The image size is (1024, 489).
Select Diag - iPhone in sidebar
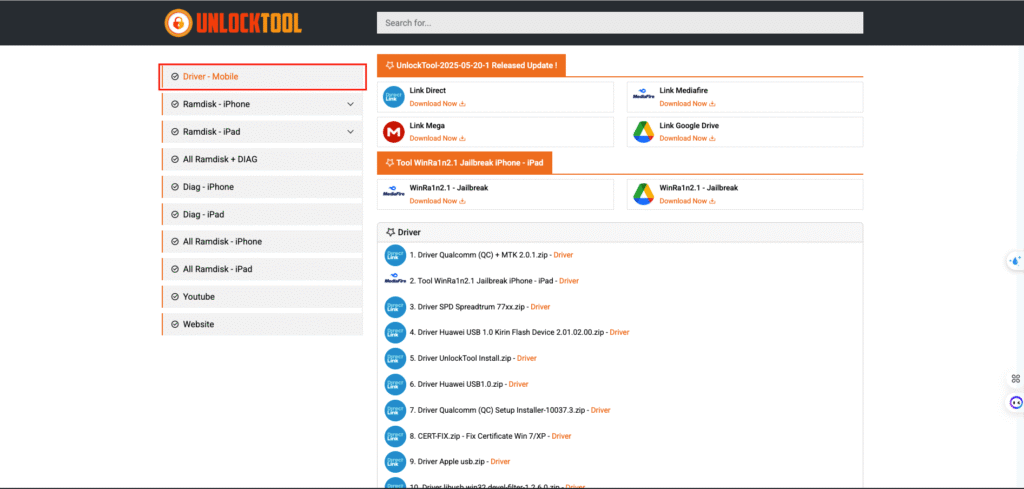[263, 187]
